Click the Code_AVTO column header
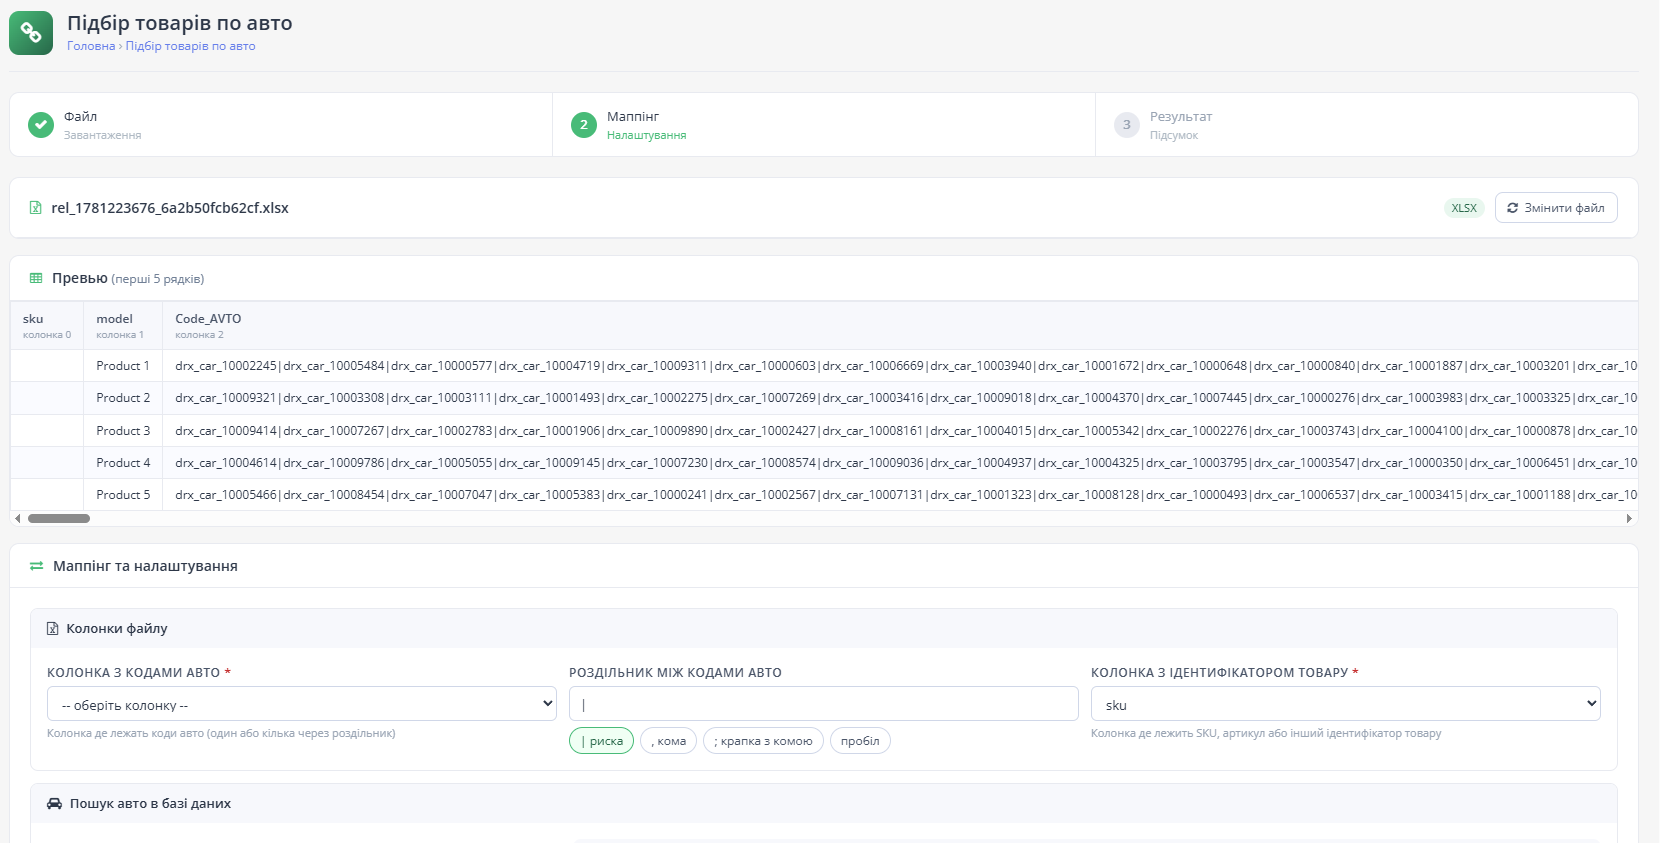Screen dimensions: 1660x843 click(x=900, y=326)
